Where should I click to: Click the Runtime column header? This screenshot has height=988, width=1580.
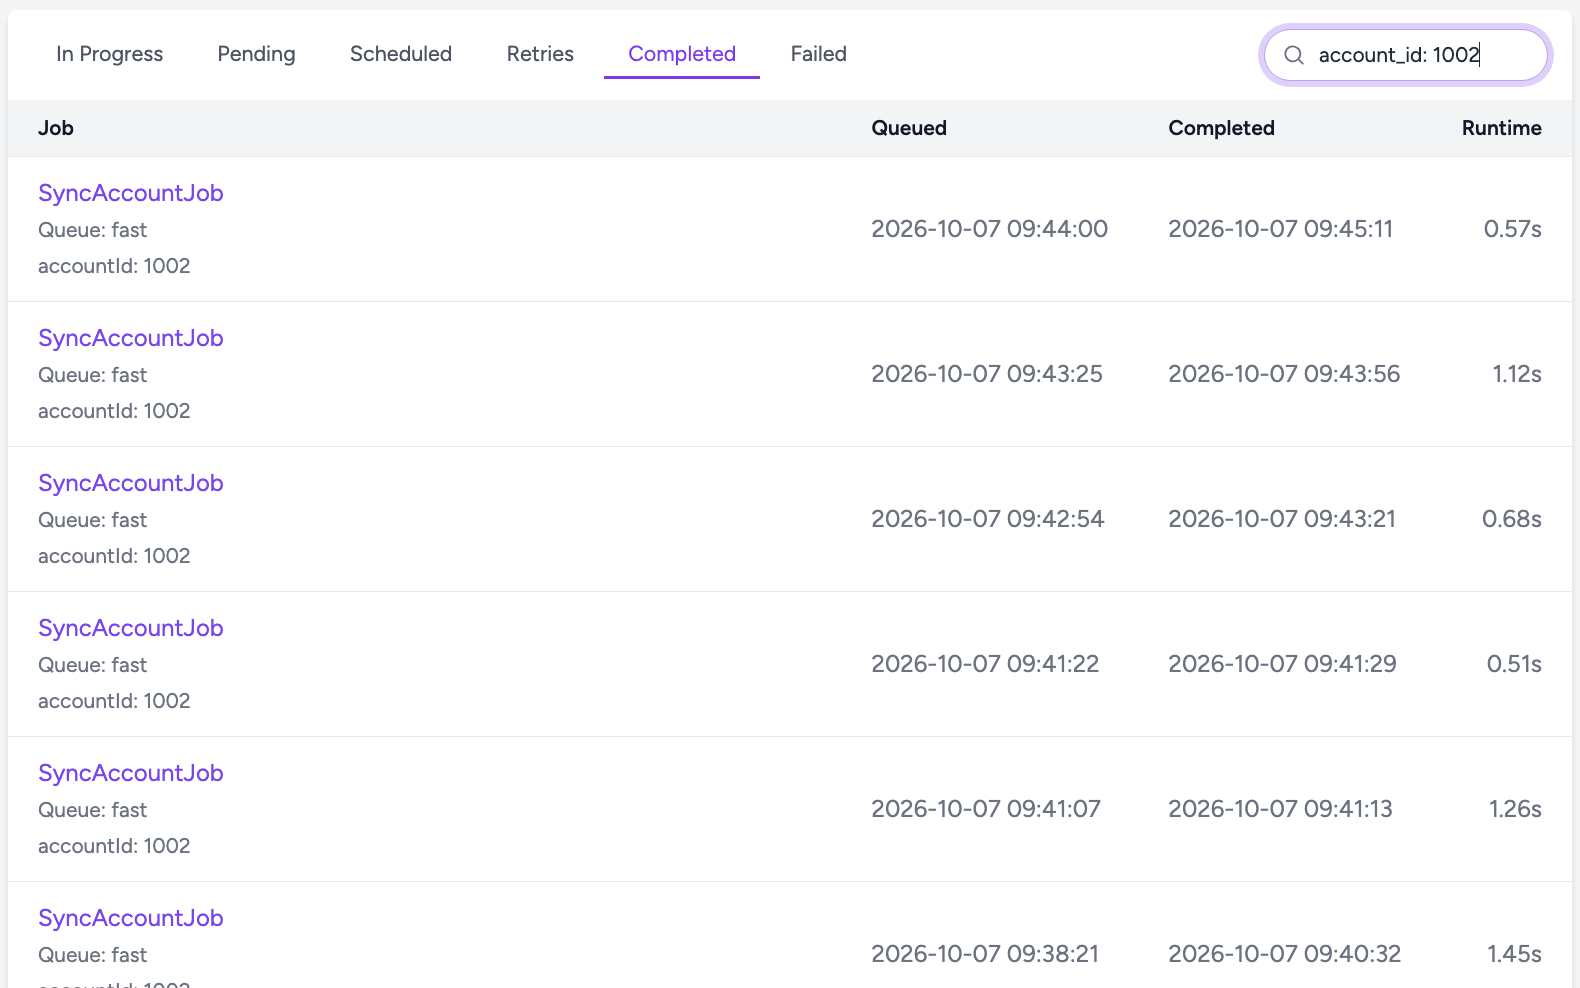[1501, 128]
